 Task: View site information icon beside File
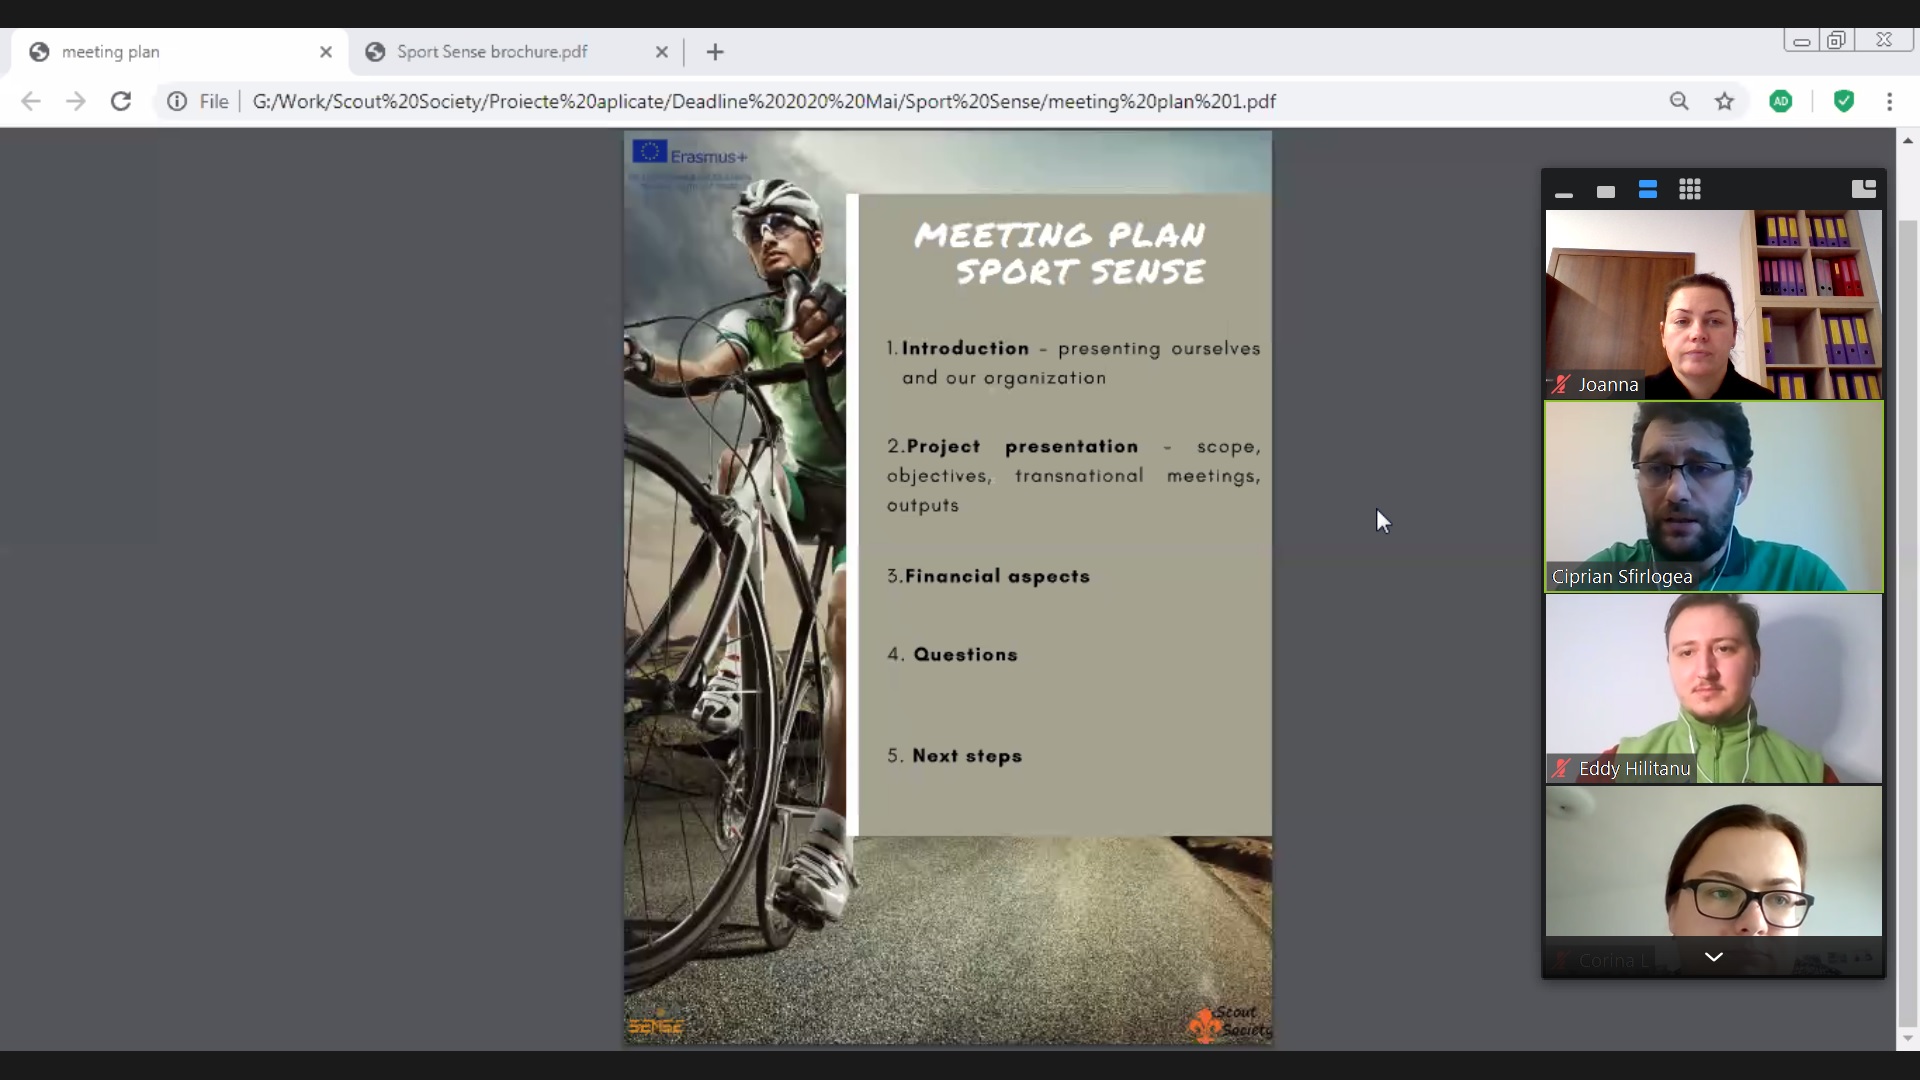[x=177, y=101]
